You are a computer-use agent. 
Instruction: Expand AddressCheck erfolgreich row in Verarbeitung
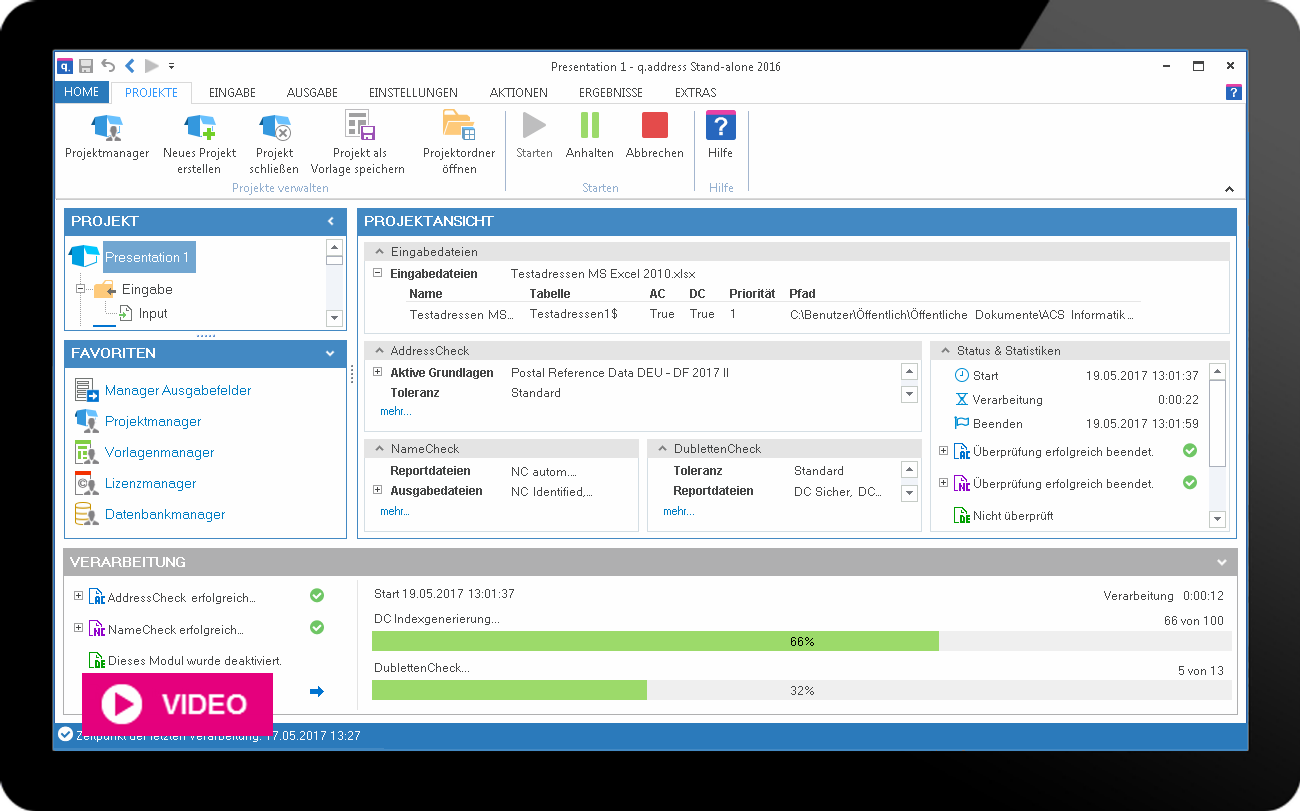[x=79, y=596]
